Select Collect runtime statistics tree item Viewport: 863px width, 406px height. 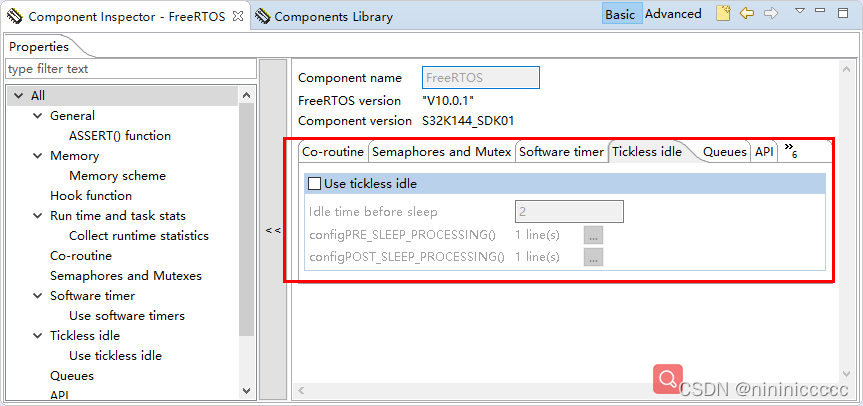(x=139, y=235)
